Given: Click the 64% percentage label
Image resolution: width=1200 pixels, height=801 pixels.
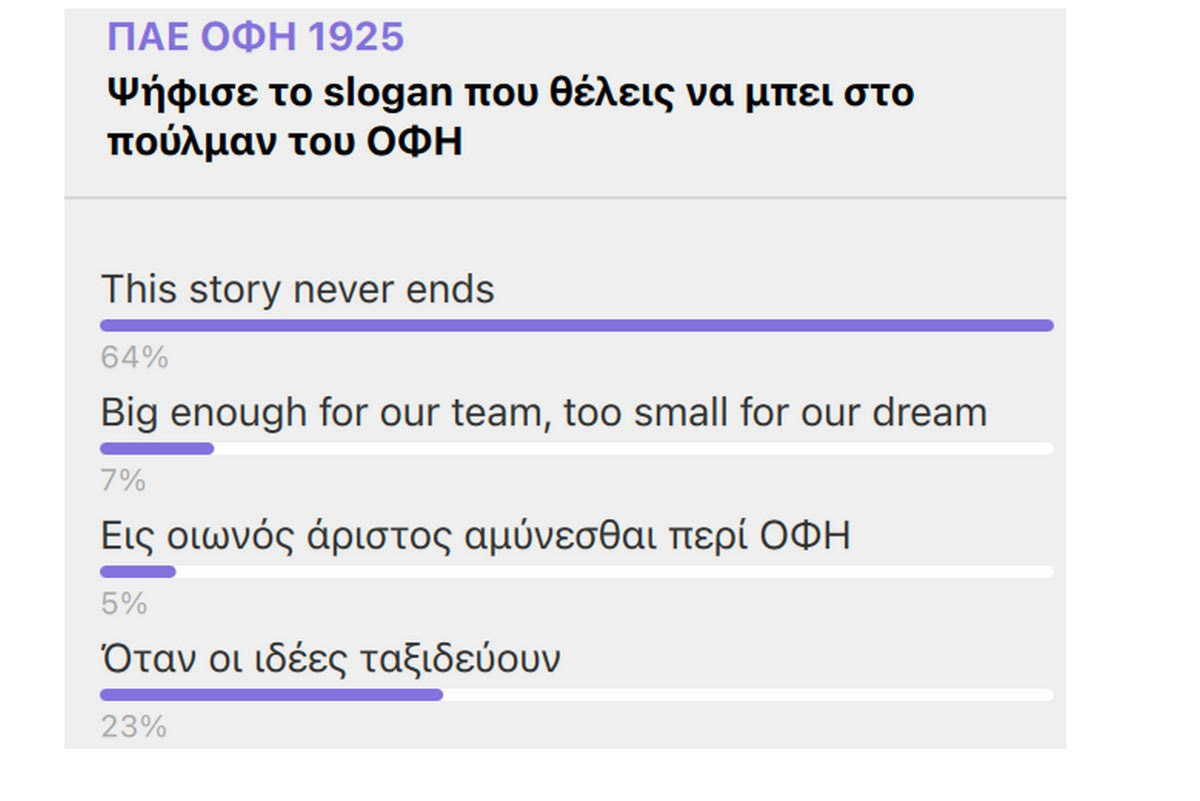Looking at the screenshot, I should (134, 357).
